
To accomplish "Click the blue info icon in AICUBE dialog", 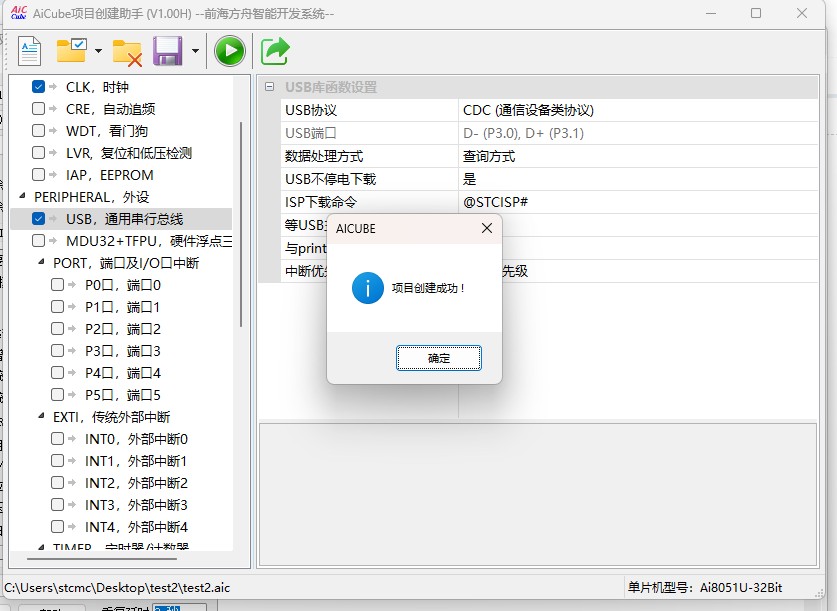I will pos(368,288).
